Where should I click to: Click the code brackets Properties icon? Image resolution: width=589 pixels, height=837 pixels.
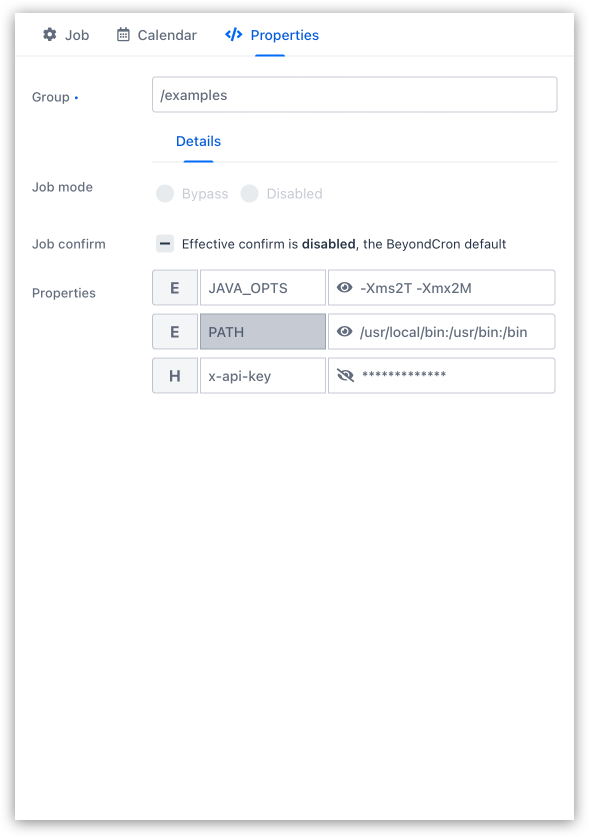(x=233, y=35)
